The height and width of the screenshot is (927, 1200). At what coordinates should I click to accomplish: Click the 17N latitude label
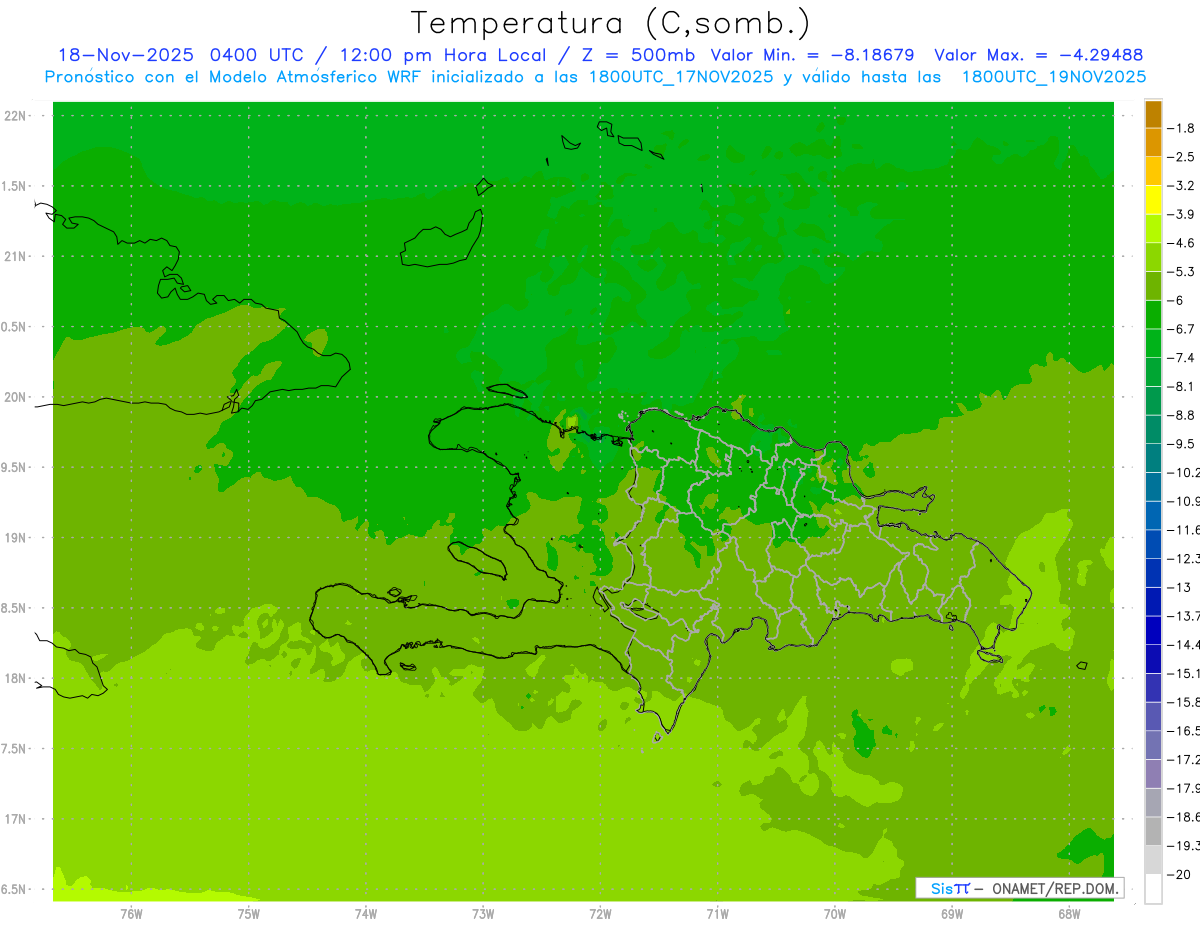coord(16,819)
